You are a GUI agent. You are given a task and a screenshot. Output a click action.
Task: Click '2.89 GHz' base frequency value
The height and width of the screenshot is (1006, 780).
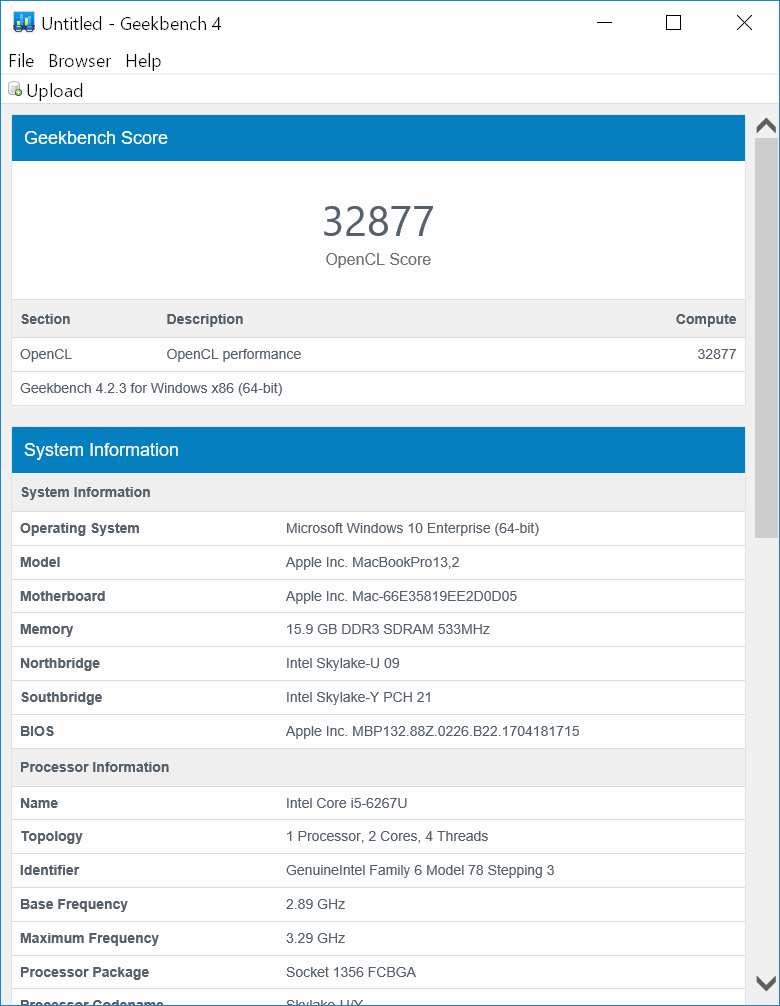tap(316, 904)
